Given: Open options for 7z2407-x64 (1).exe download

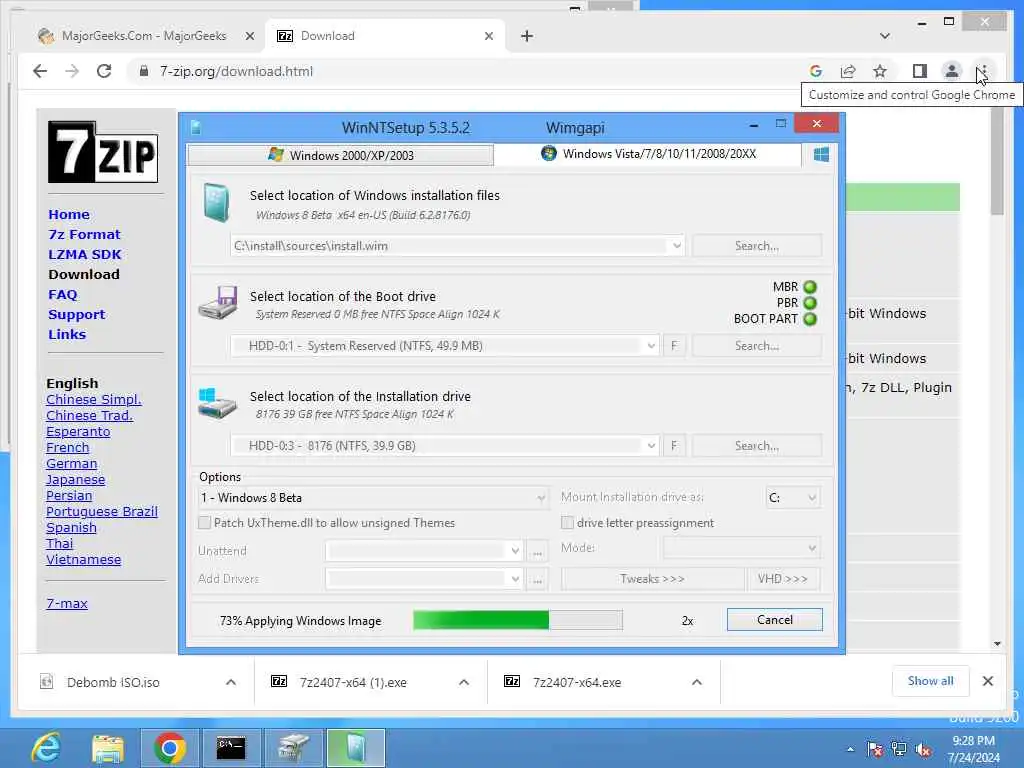Looking at the screenshot, I should (x=464, y=682).
